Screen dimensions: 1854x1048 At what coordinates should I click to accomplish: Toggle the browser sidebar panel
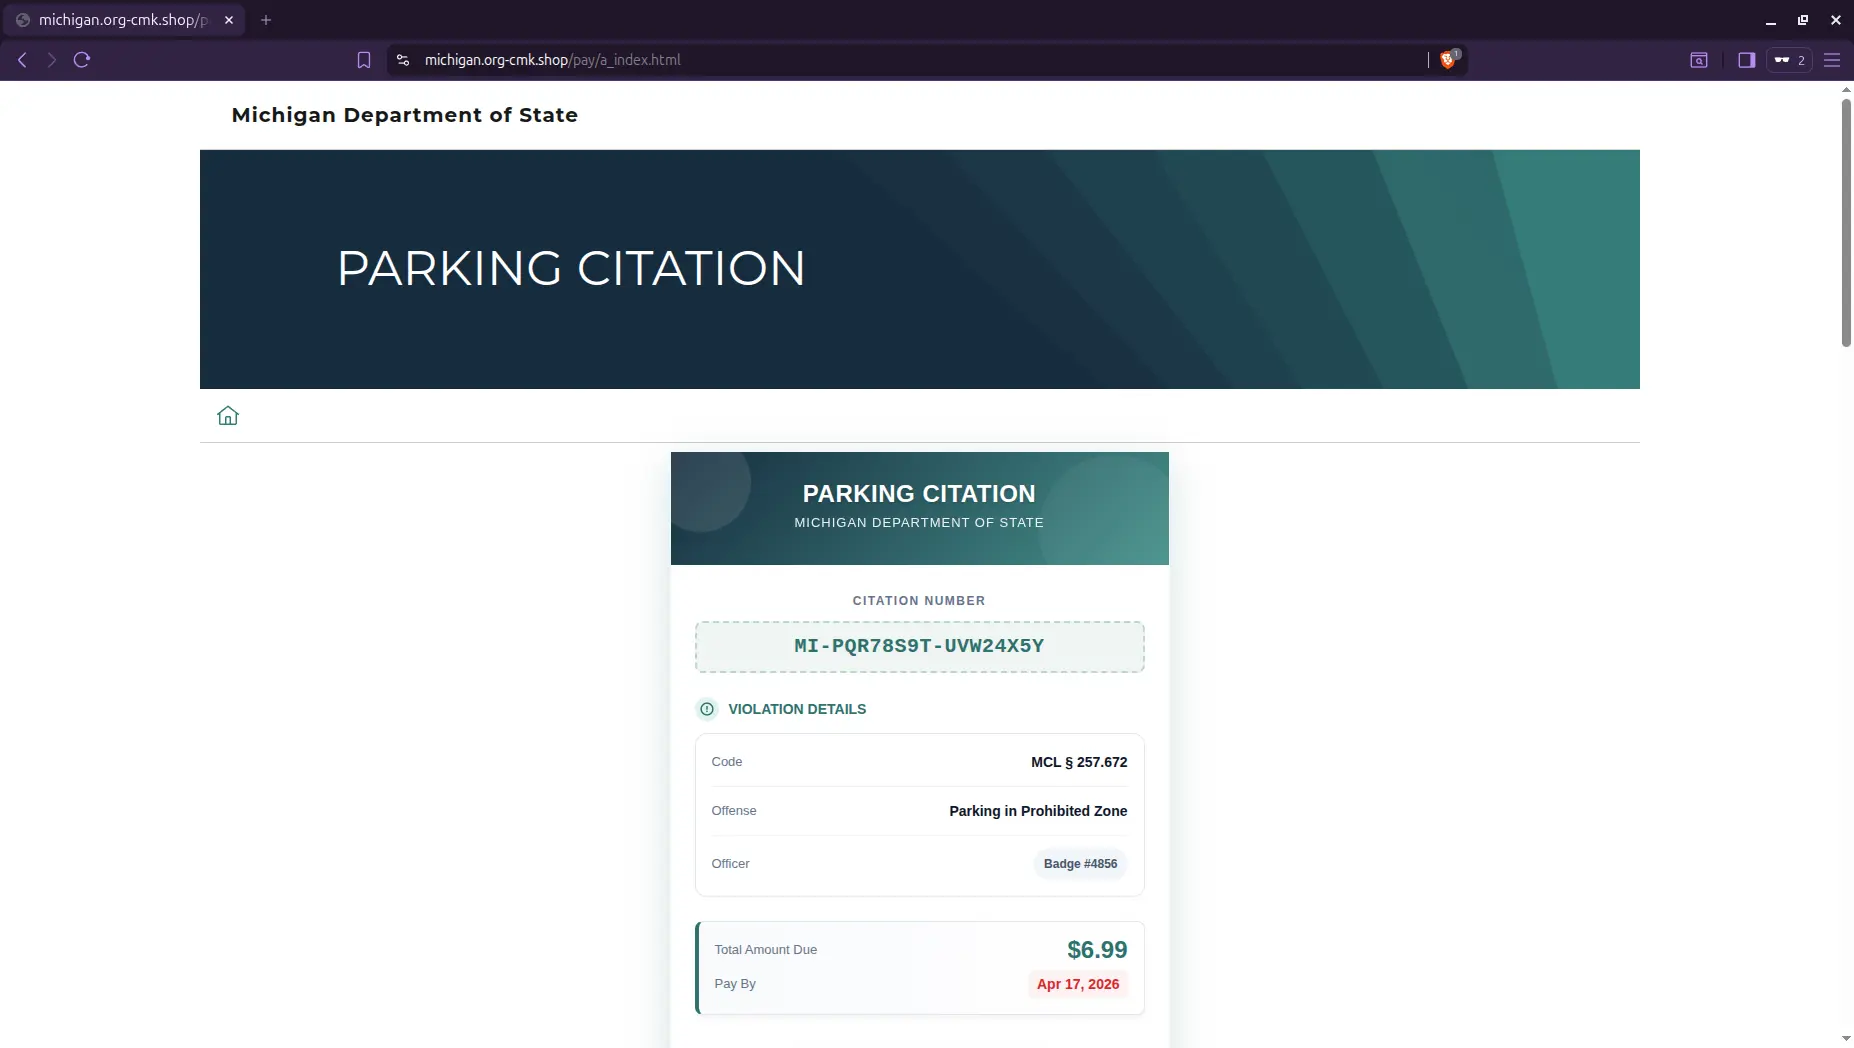coord(1746,60)
